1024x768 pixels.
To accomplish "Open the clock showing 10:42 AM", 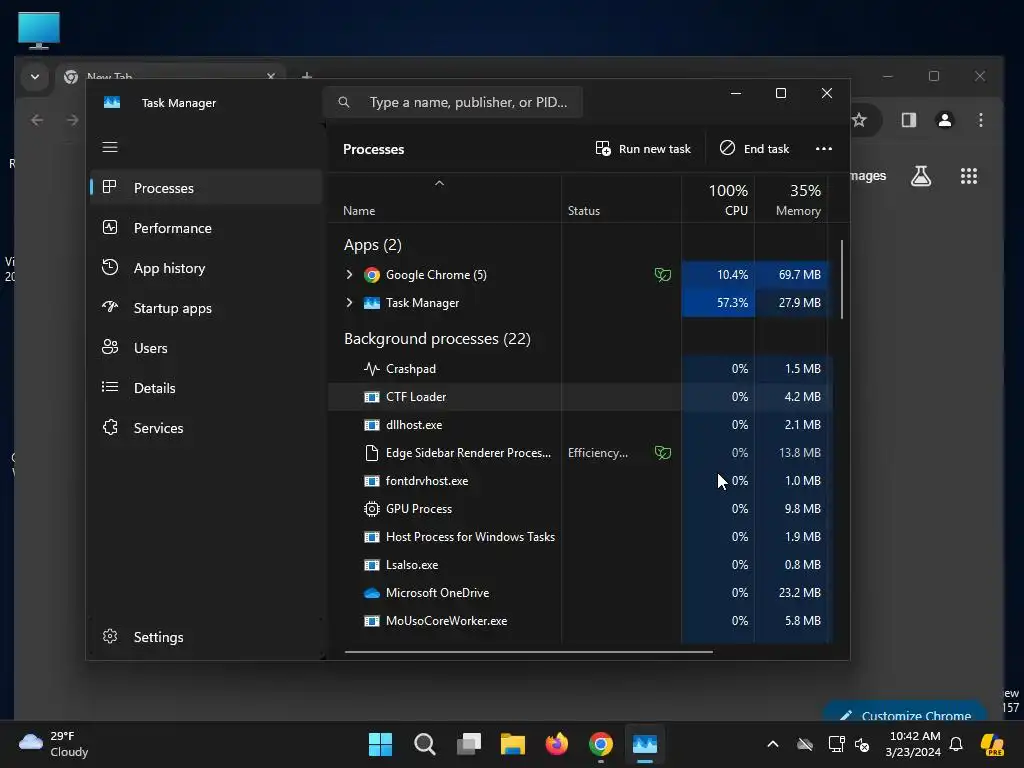I will [x=913, y=744].
